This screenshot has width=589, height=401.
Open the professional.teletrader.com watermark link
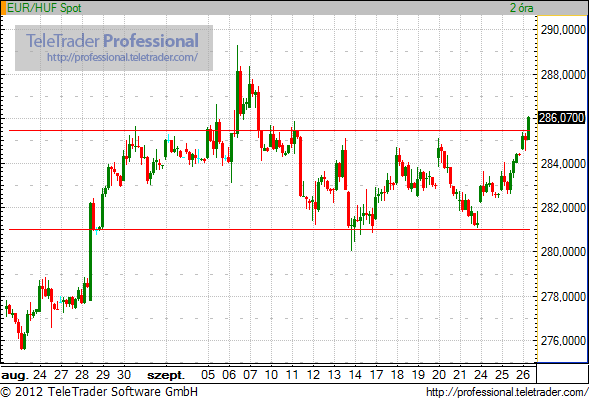click(122, 57)
